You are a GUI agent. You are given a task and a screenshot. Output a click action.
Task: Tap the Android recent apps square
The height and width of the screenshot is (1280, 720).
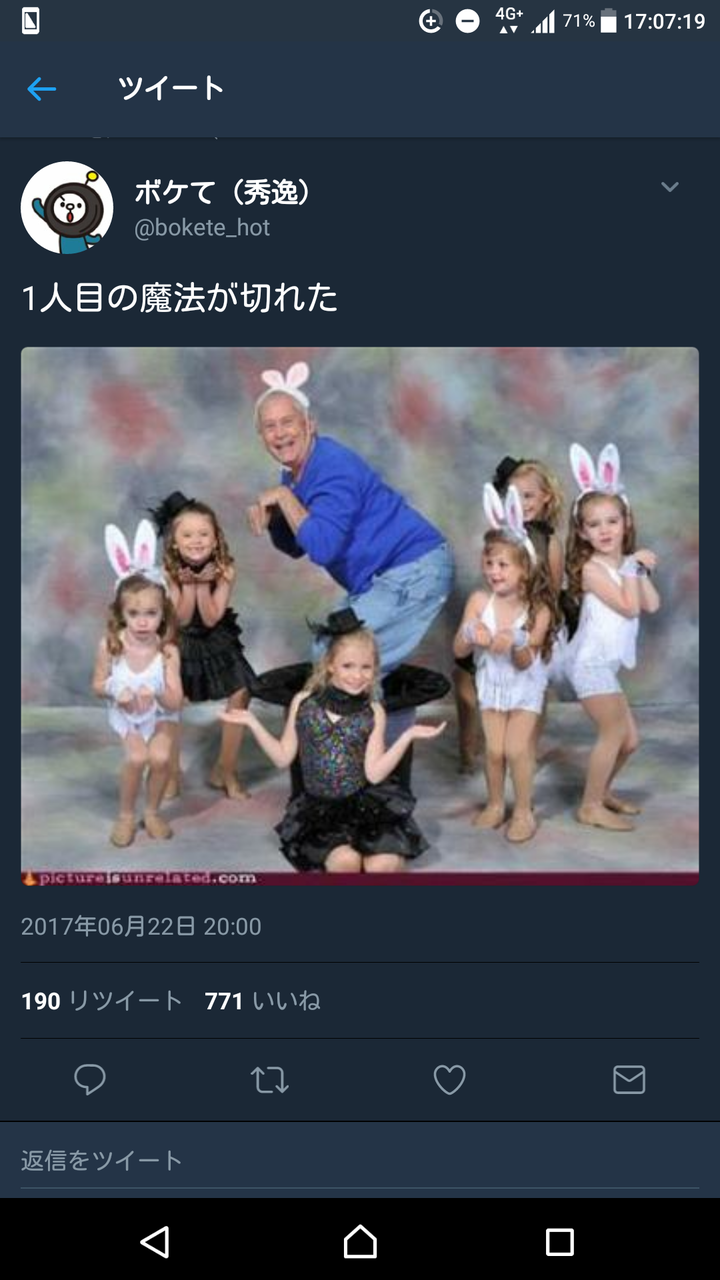(x=560, y=1241)
